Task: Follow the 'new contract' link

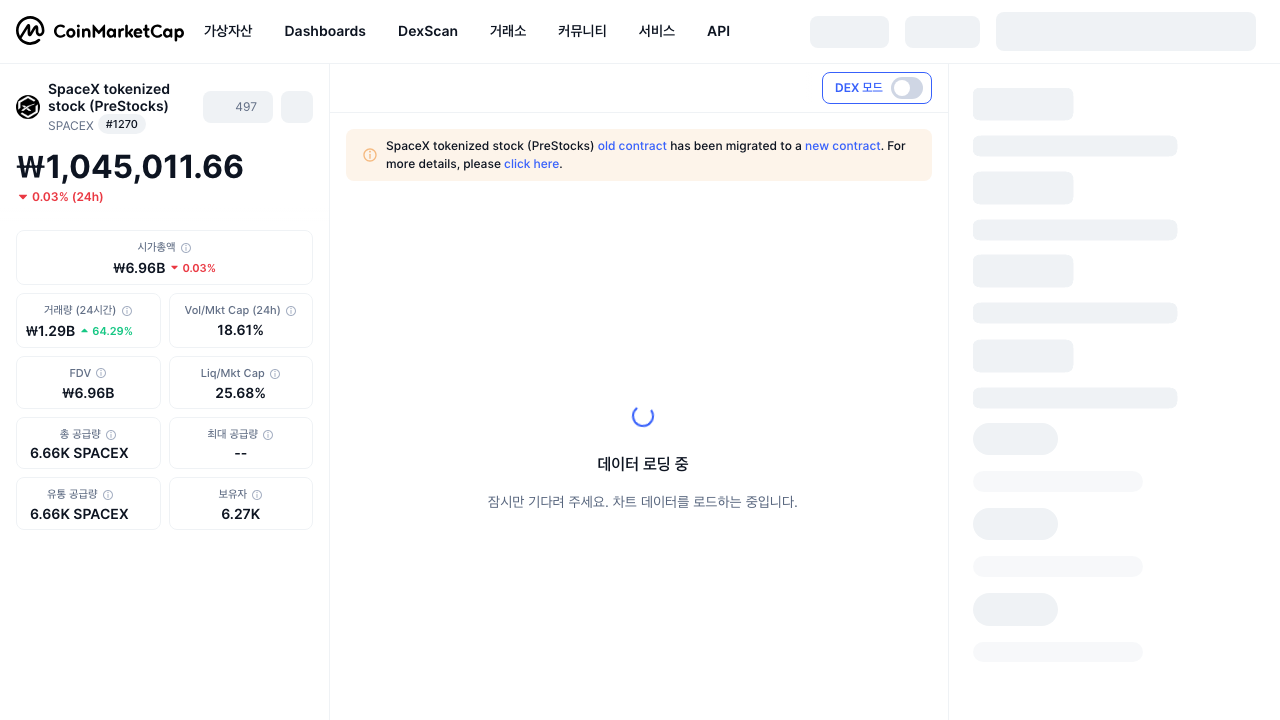Action: 843,146
